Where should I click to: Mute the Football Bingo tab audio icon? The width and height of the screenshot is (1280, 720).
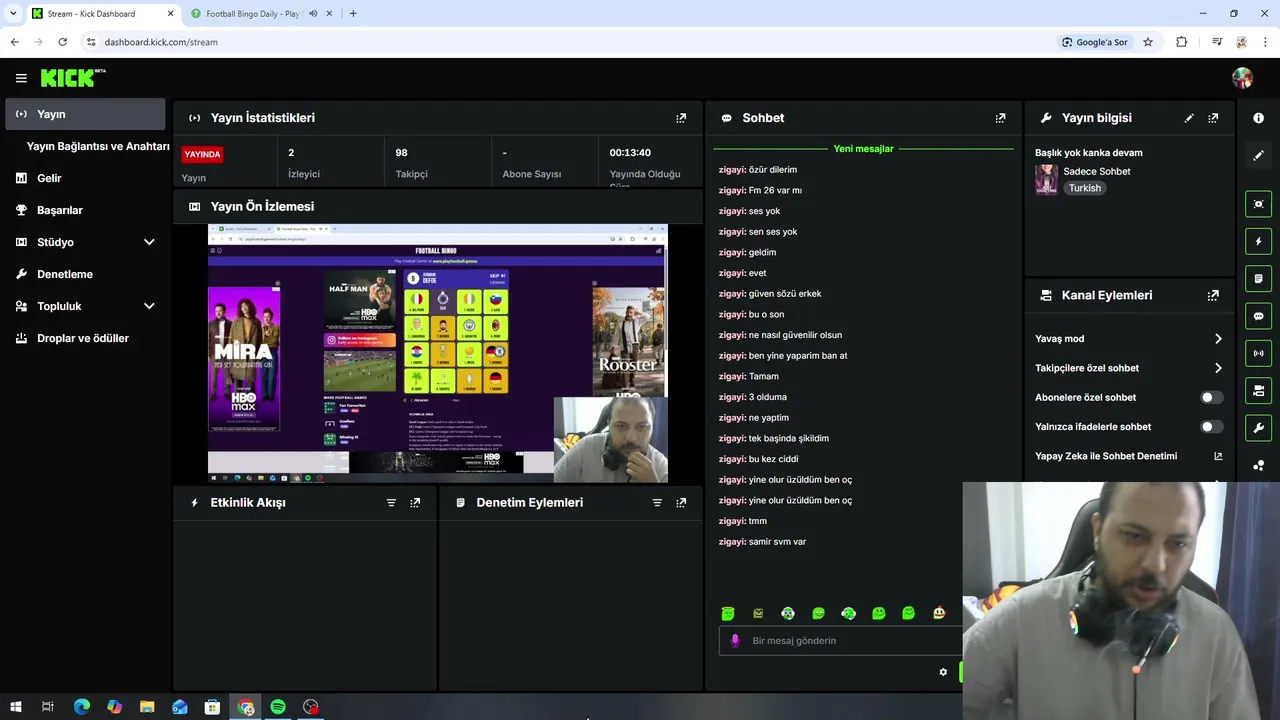point(313,14)
